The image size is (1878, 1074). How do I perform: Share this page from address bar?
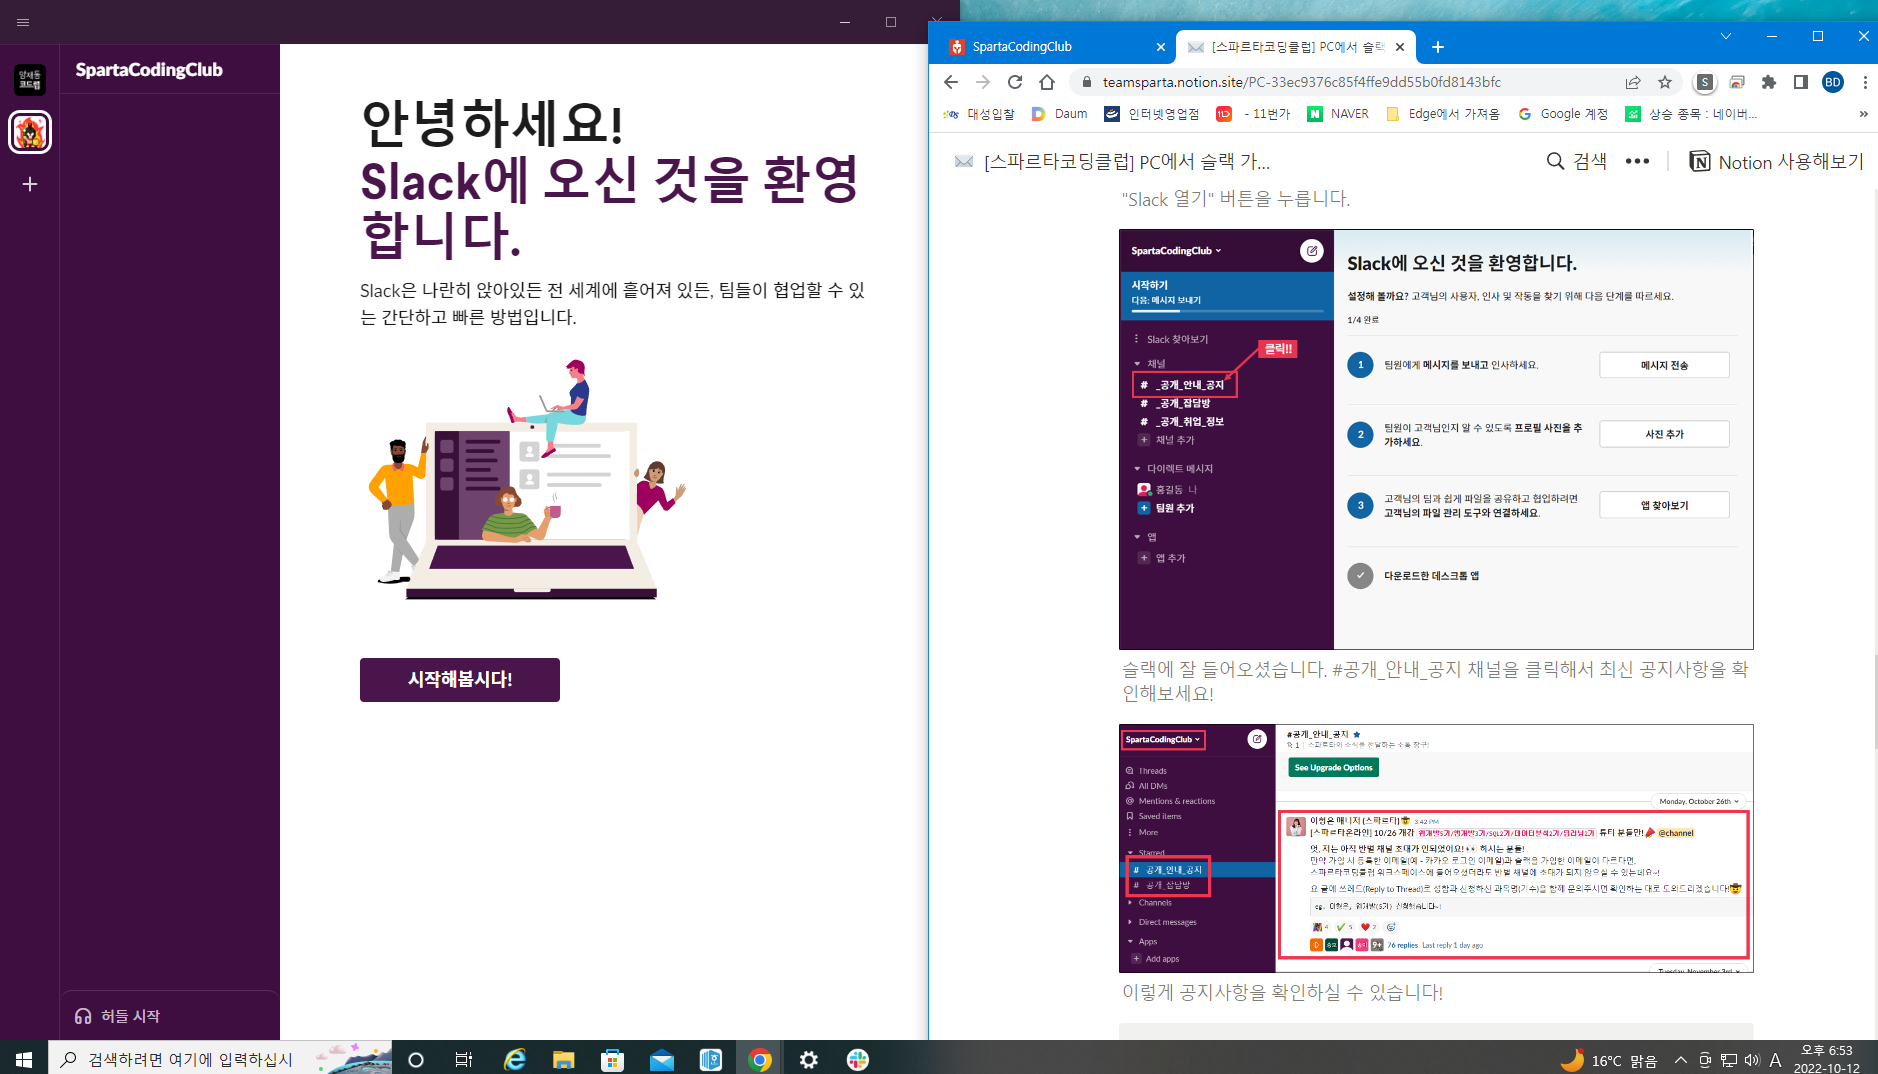[1633, 82]
